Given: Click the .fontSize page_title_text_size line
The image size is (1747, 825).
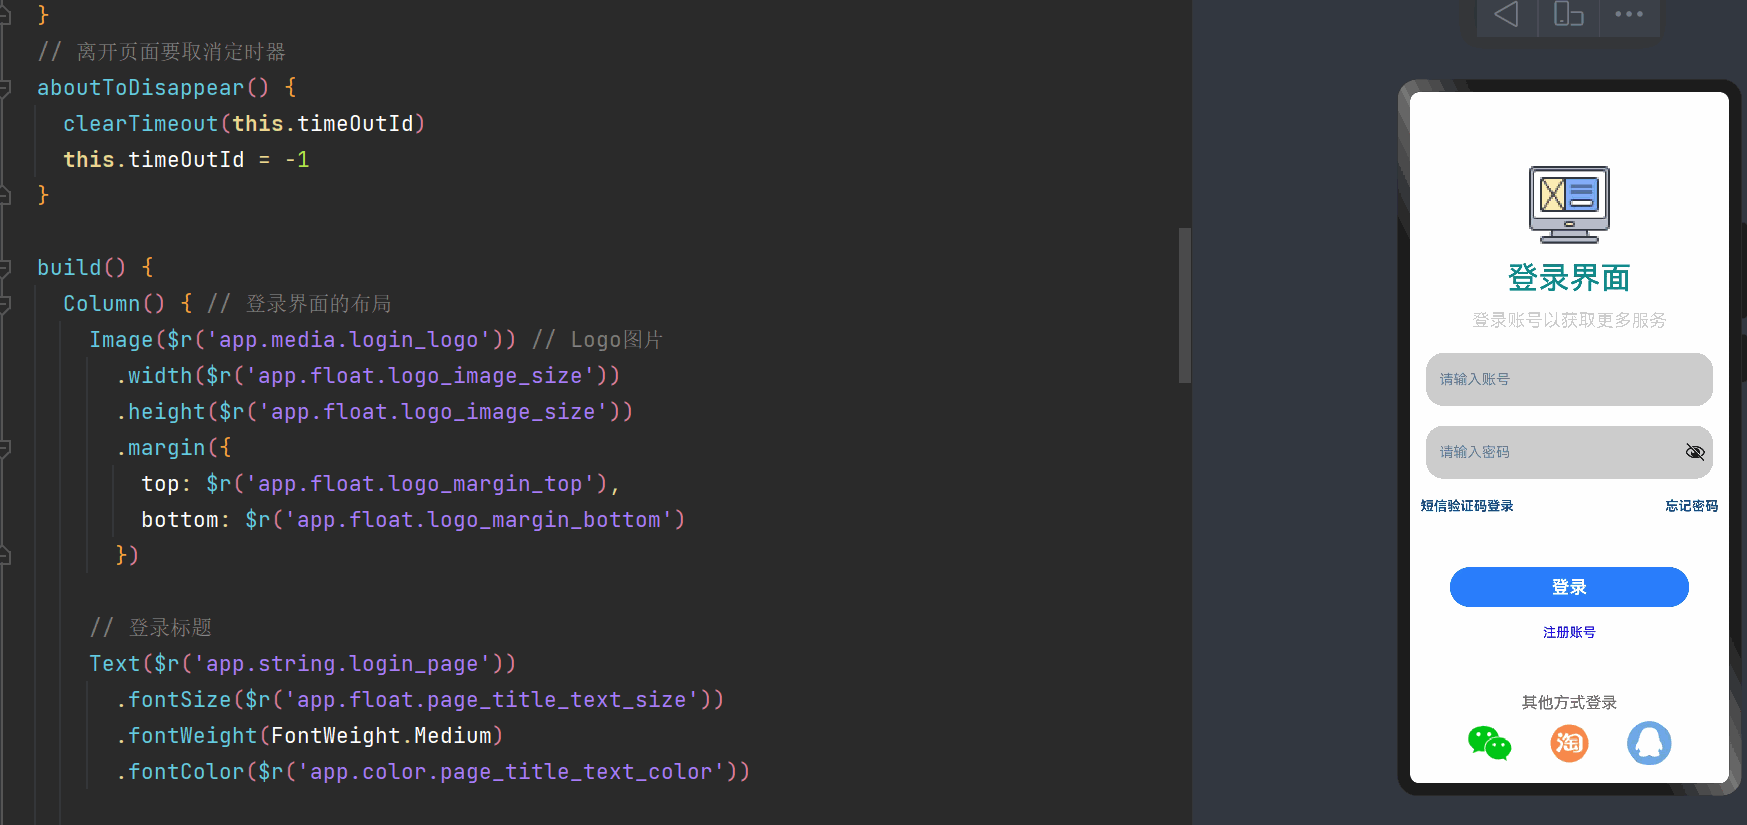Looking at the screenshot, I should pyautogui.click(x=420, y=700).
